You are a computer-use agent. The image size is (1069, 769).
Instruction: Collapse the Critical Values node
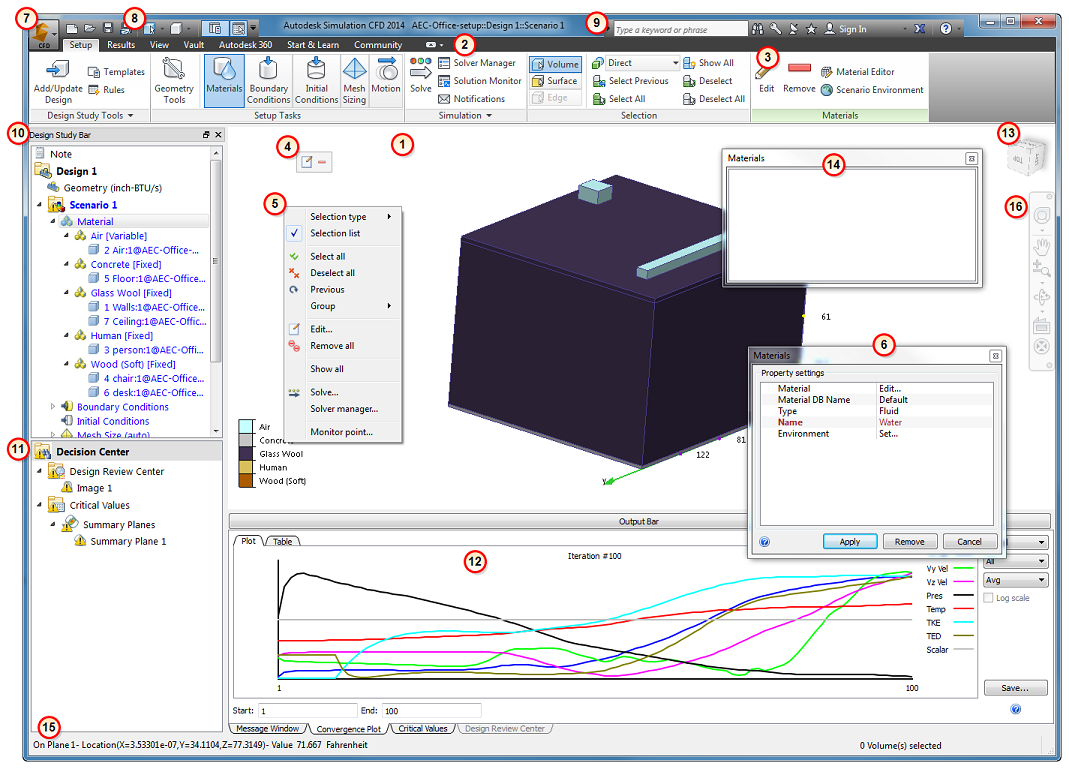tap(40, 505)
